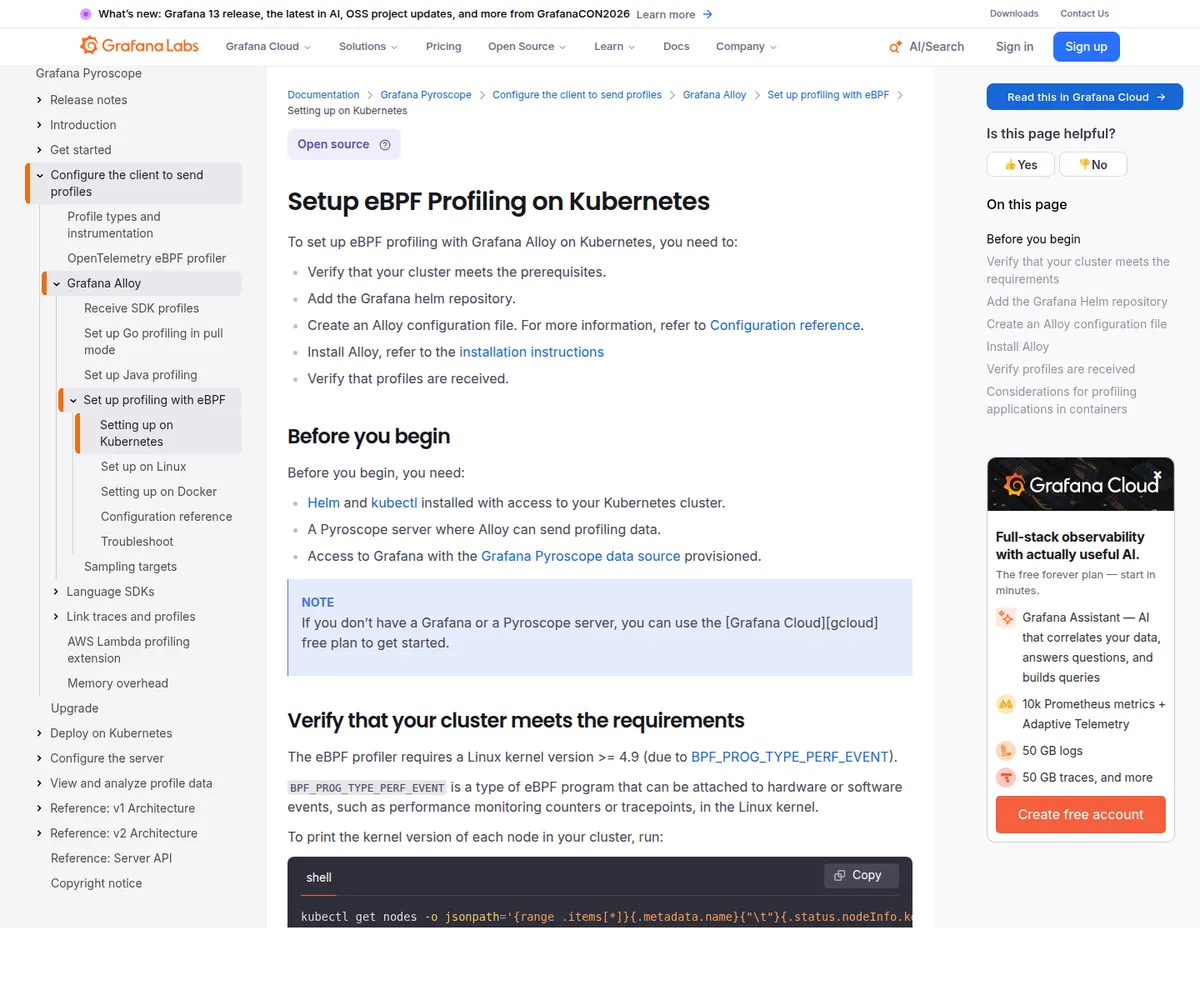Click the Grafana Pyroscope breadcrumb
This screenshot has width=1200, height=1000.
tap(426, 94)
